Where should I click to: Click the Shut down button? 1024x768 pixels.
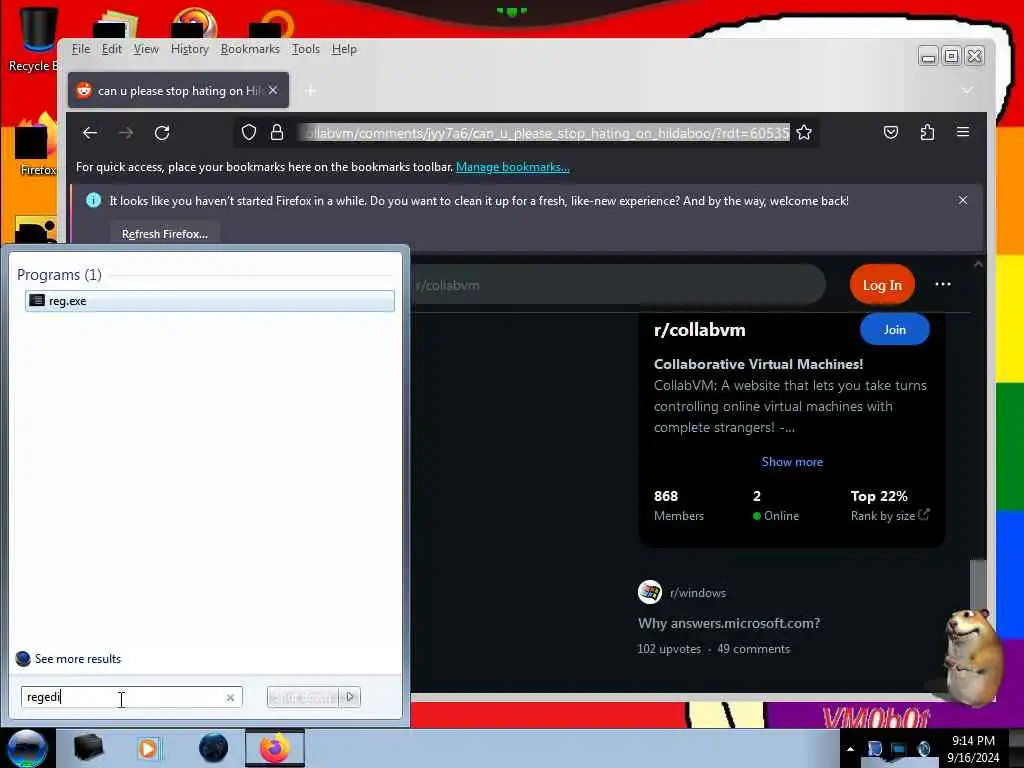[304, 697]
